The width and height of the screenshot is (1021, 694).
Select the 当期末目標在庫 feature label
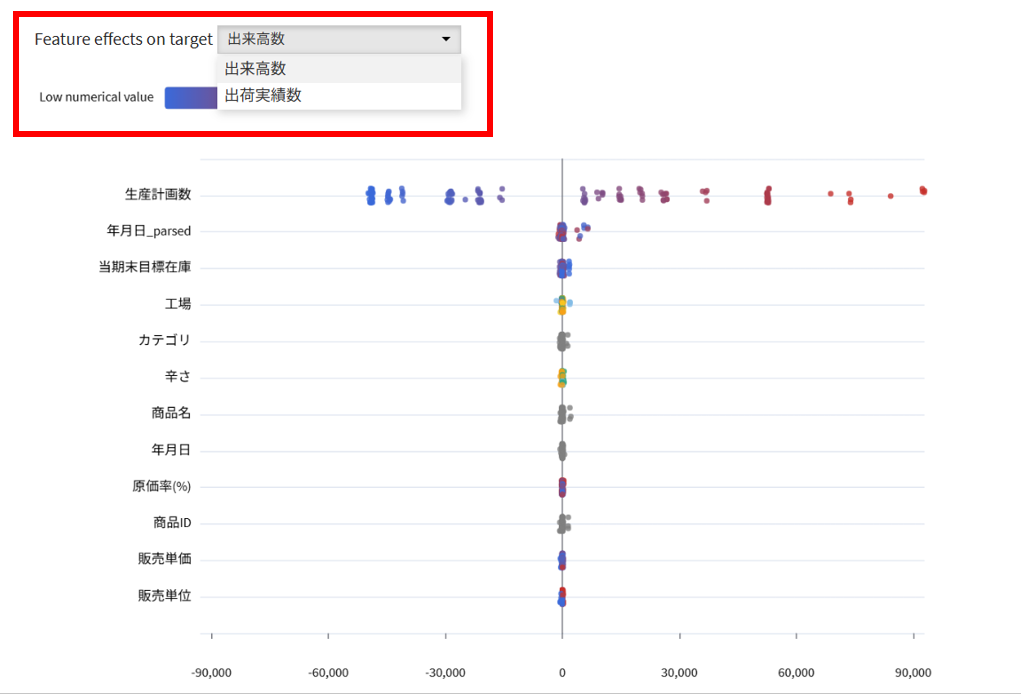pos(145,267)
